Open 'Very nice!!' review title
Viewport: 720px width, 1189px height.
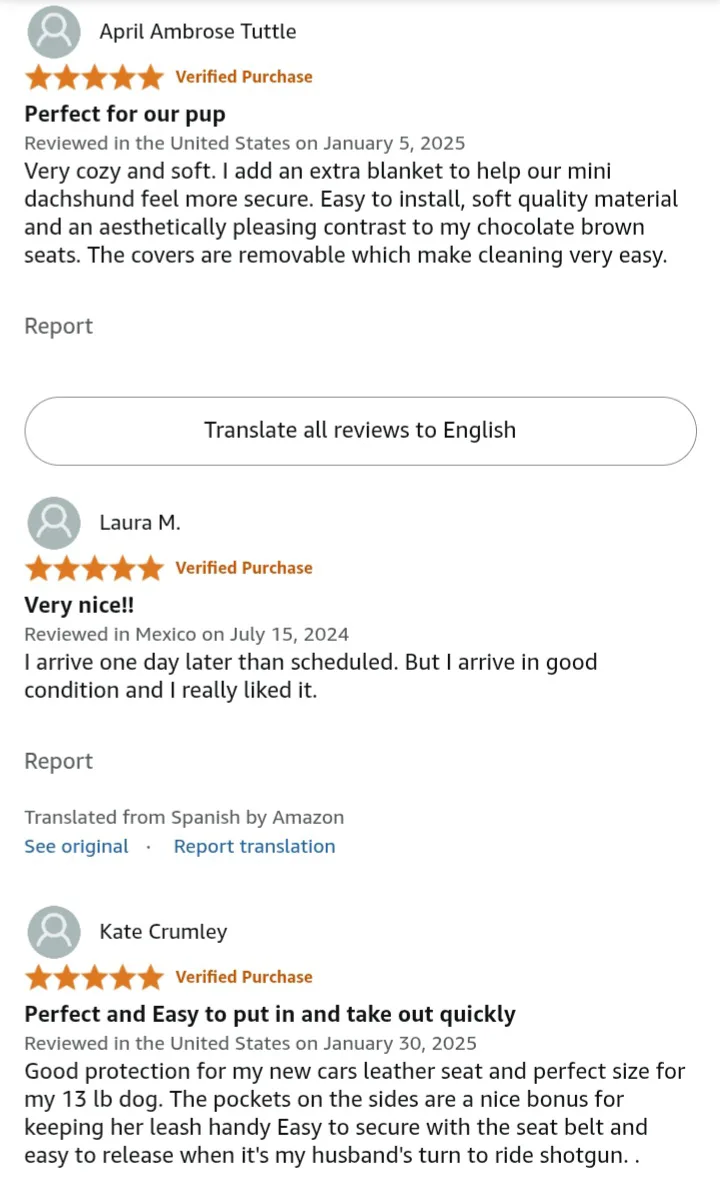(x=79, y=605)
